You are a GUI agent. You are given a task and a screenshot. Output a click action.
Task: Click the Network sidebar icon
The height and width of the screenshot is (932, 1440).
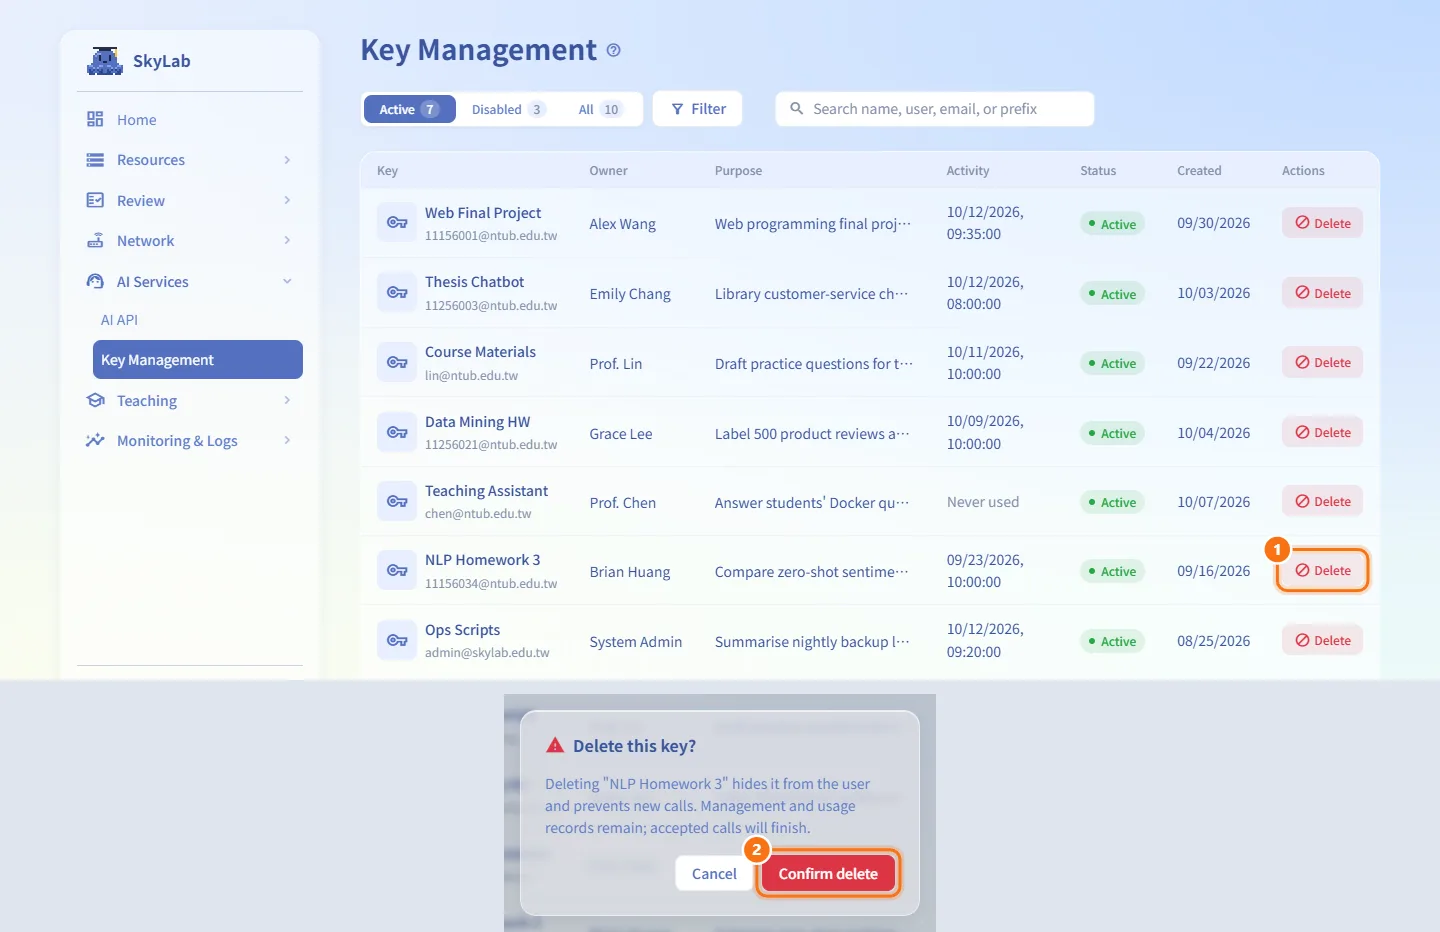(x=95, y=241)
